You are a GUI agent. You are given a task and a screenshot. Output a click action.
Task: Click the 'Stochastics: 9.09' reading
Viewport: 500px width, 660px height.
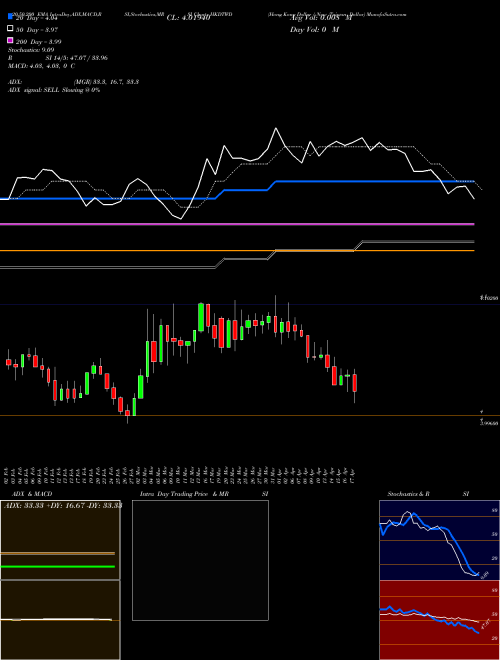(x=31, y=50)
